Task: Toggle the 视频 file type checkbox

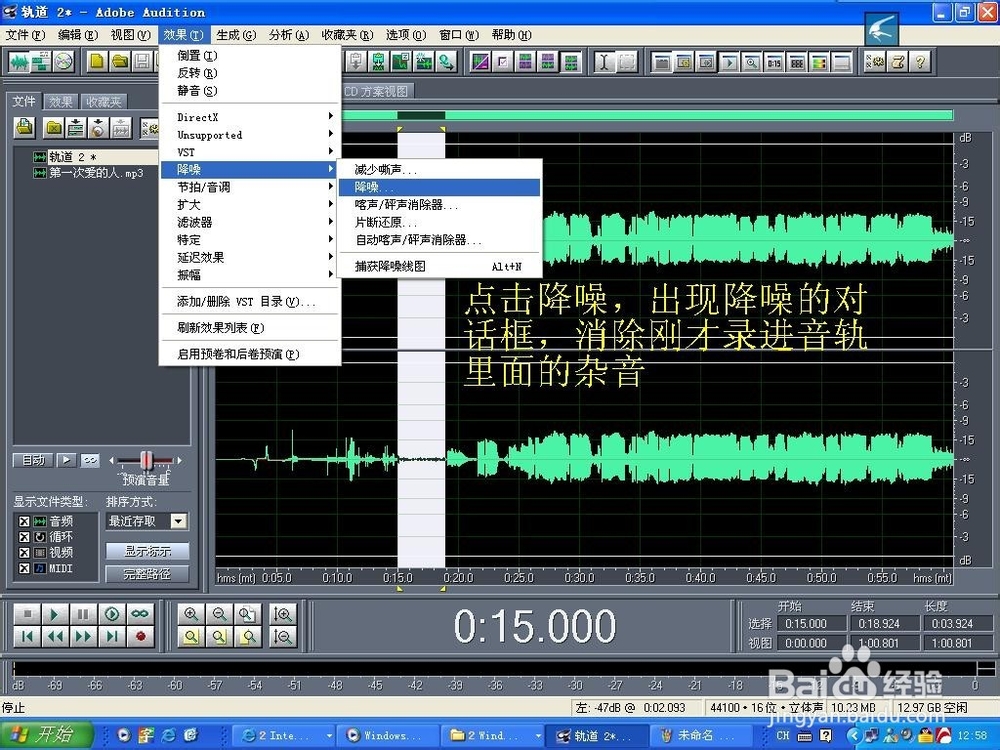Action: pyautogui.click(x=24, y=553)
